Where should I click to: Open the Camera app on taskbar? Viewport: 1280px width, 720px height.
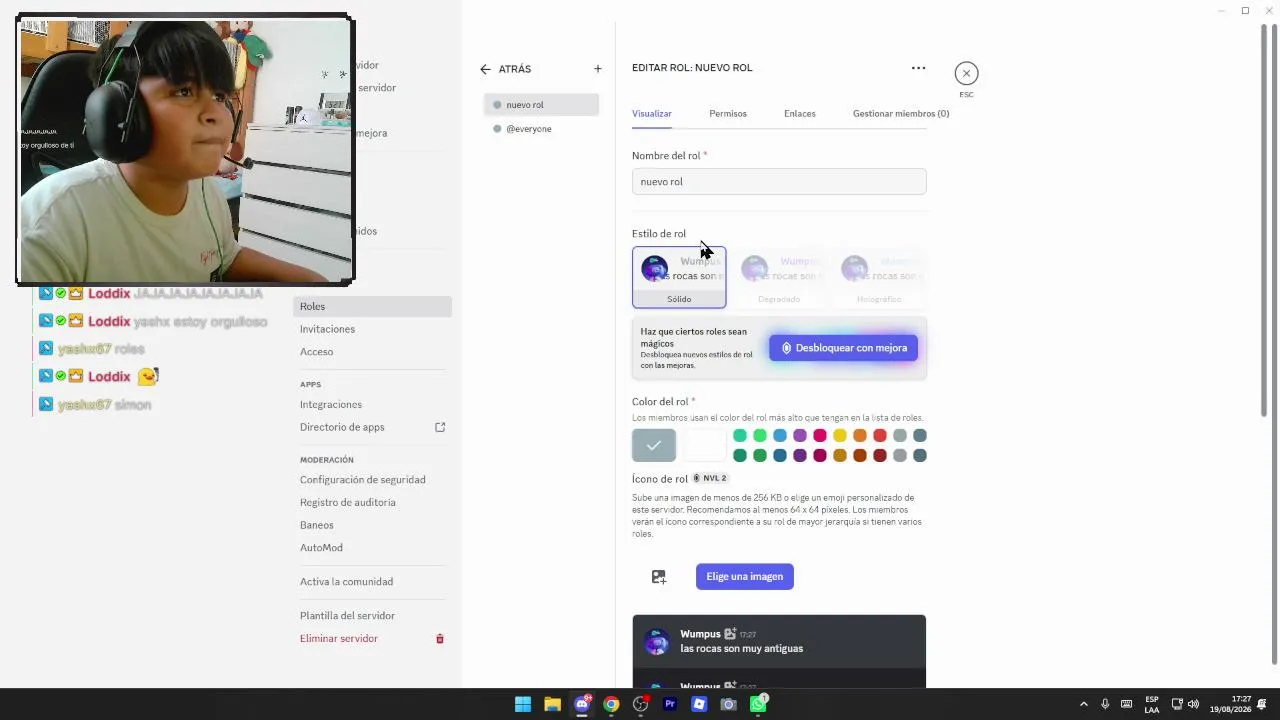tap(729, 704)
